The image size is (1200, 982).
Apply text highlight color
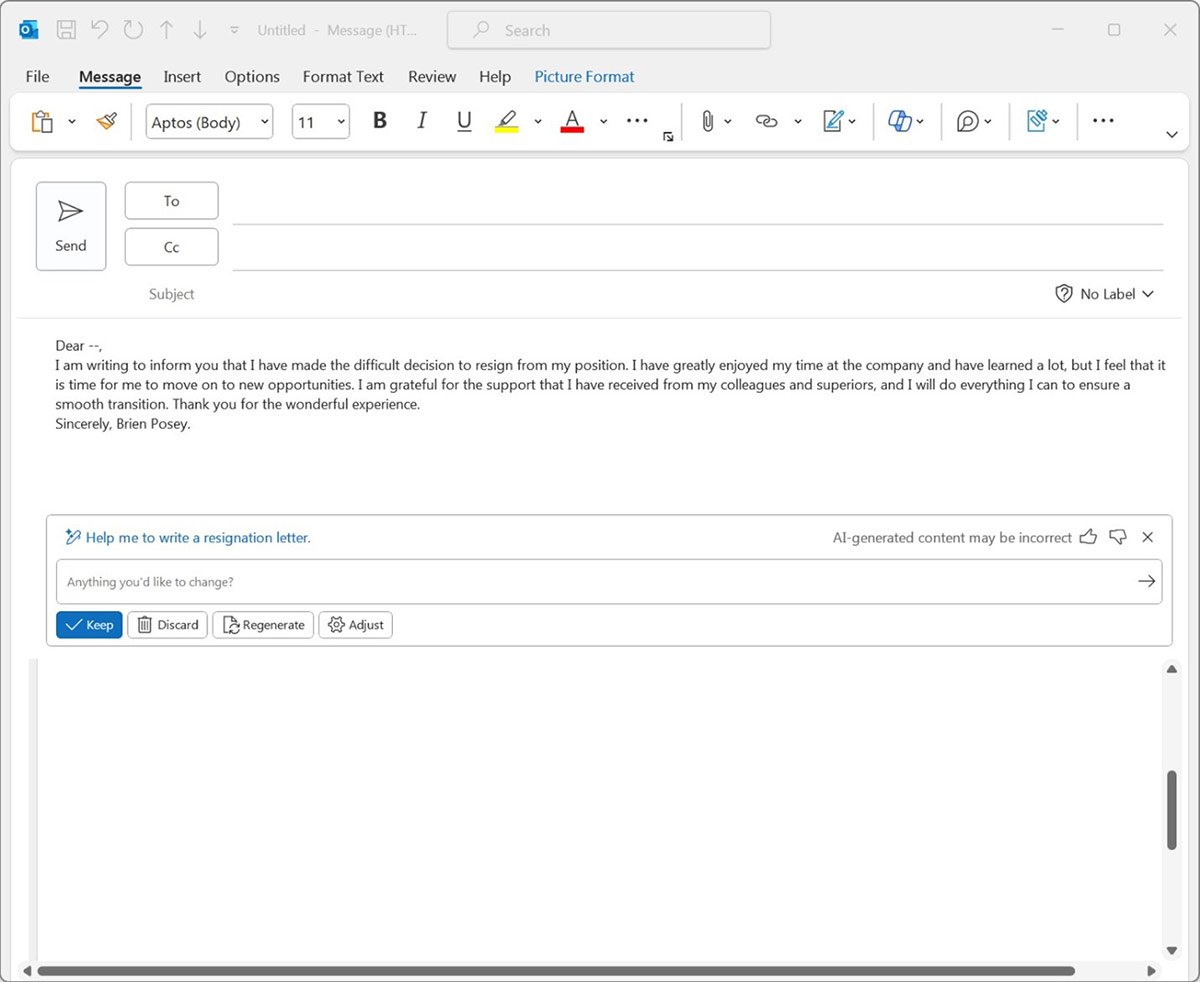click(x=507, y=120)
